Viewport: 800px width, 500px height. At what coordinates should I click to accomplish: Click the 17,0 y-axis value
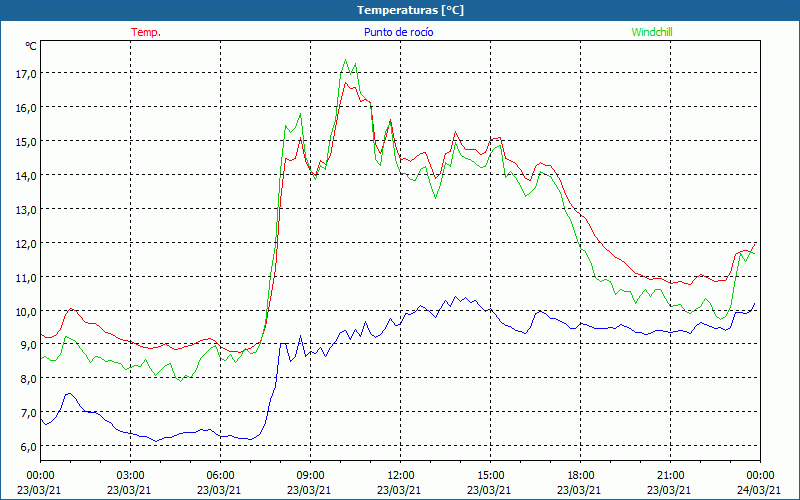point(26,73)
